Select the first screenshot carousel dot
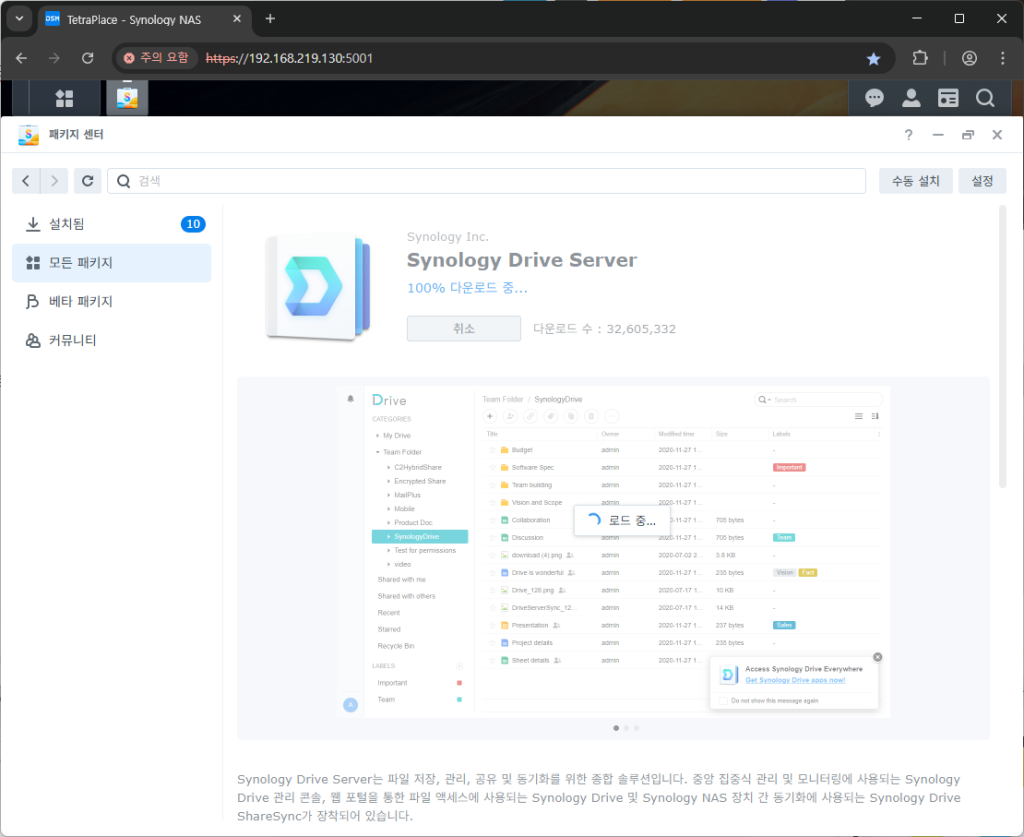The height and width of the screenshot is (837, 1024). coord(616,728)
